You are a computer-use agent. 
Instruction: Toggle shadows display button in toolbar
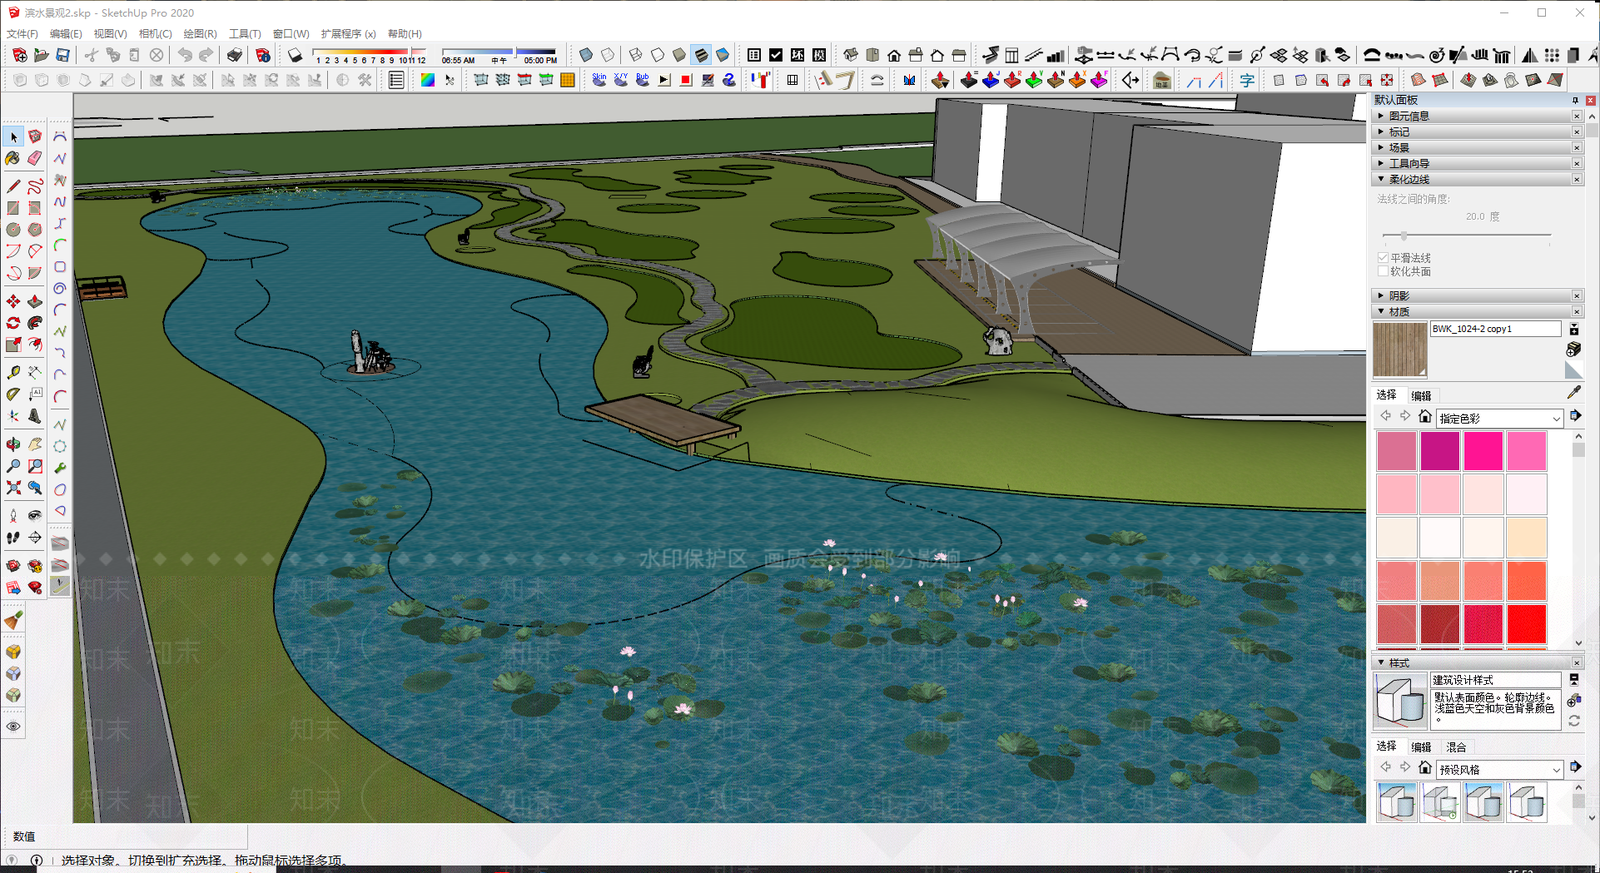295,55
